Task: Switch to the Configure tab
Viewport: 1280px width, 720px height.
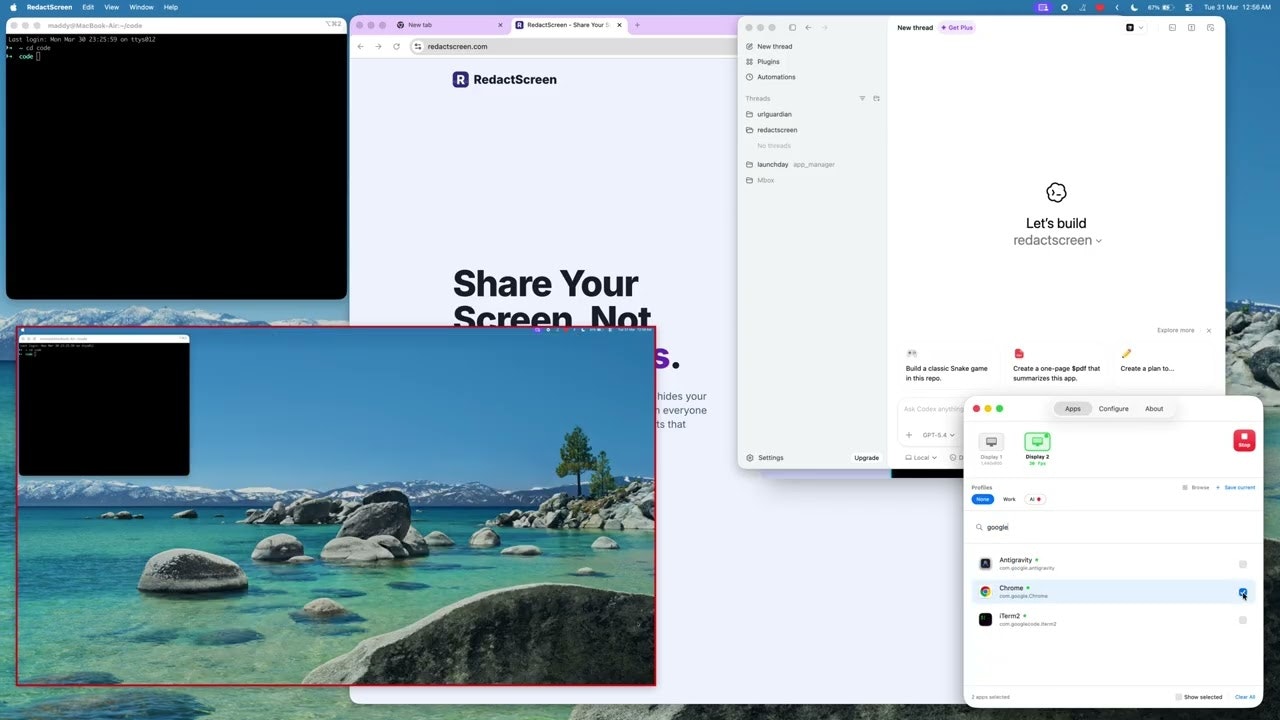Action: tap(1113, 408)
